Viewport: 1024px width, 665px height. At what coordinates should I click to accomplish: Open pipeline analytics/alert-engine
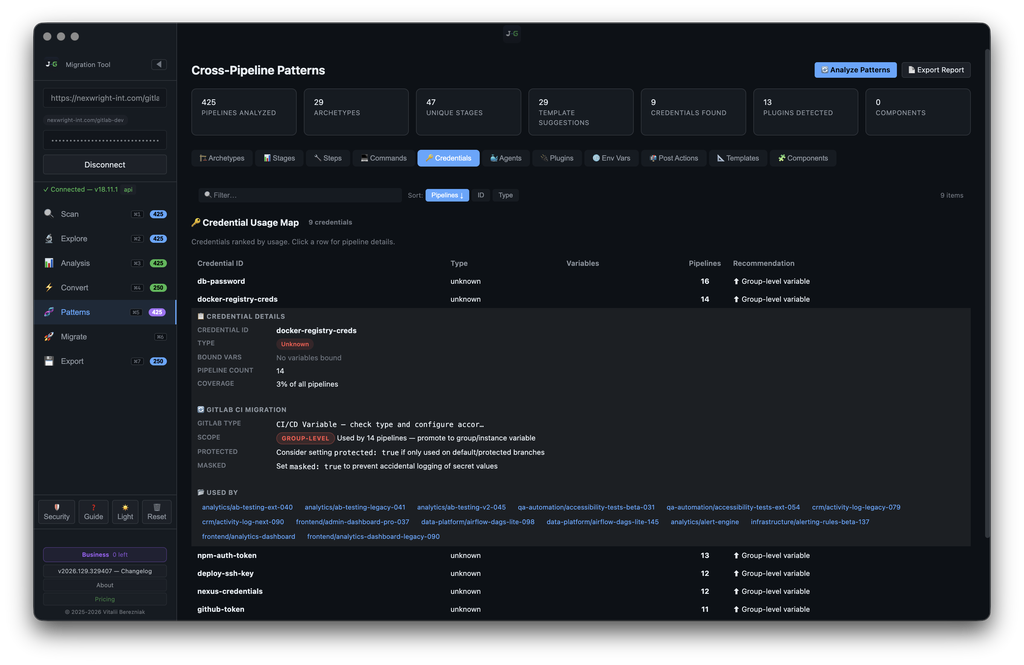(705, 522)
